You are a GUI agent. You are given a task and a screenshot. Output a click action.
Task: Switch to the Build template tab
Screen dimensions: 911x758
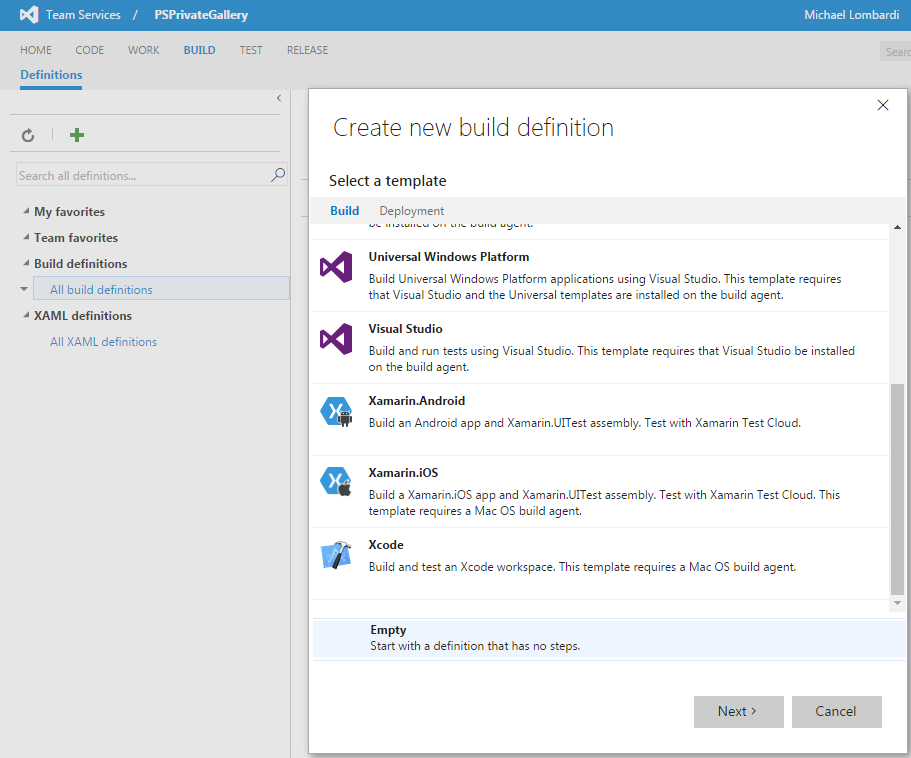345,211
